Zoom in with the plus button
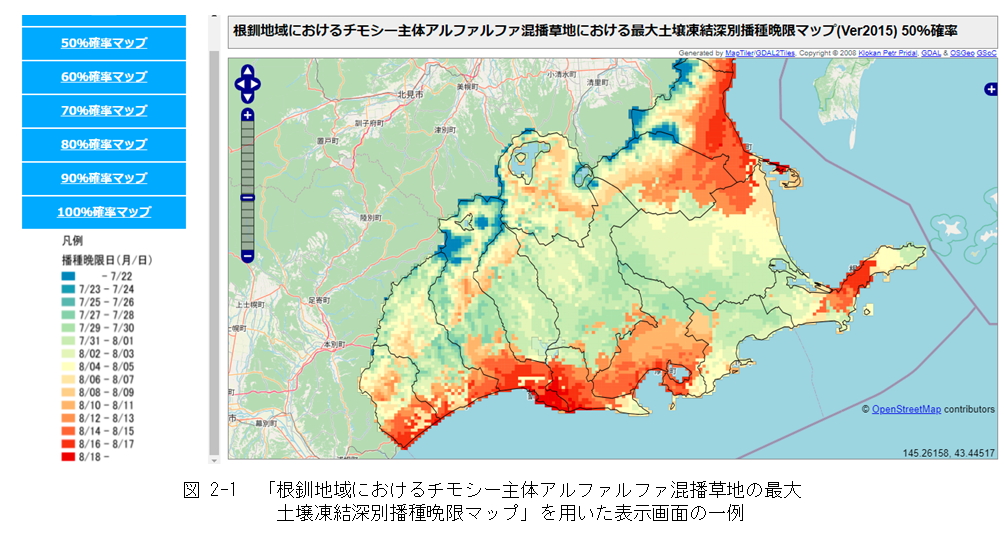Image resolution: width=1004 pixels, height=535 pixels. click(x=247, y=115)
